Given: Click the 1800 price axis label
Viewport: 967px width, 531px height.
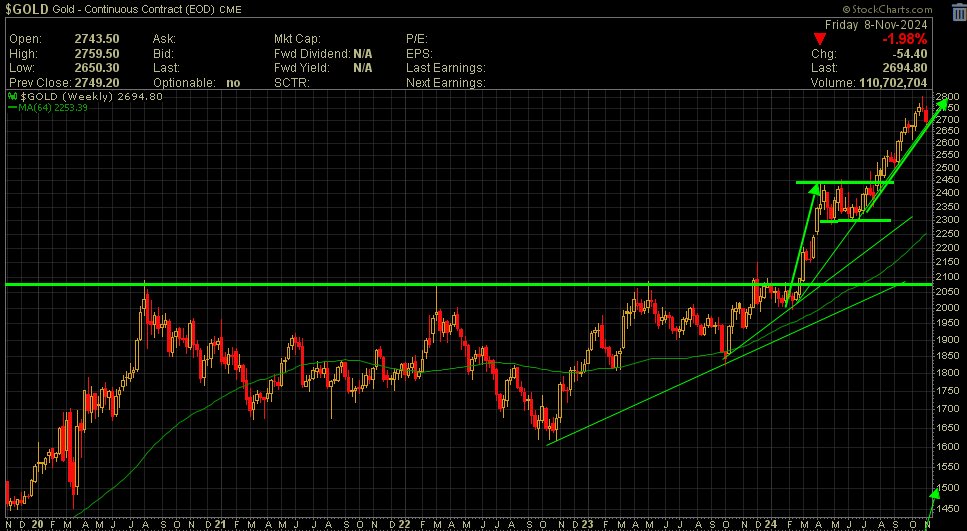Looking at the screenshot, I should click(x=948, y=373).
